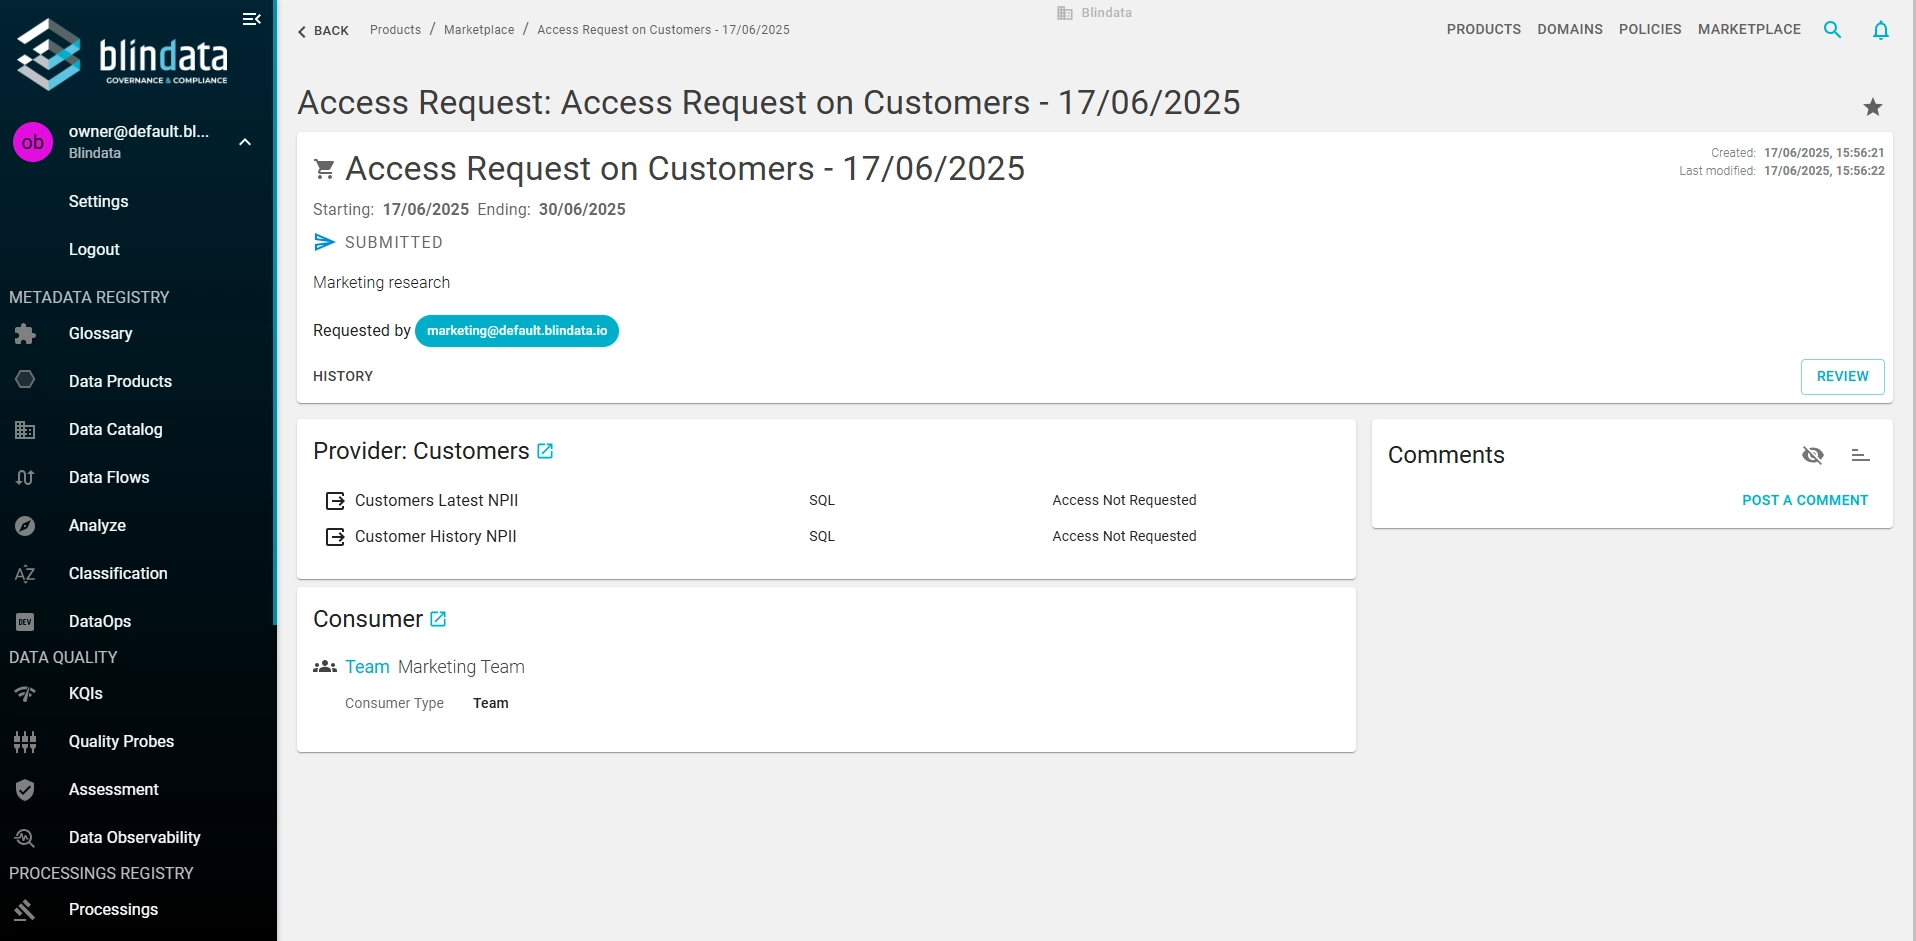Open Quality Probes icon
The image size is (1916, 941).
point(25,742)
